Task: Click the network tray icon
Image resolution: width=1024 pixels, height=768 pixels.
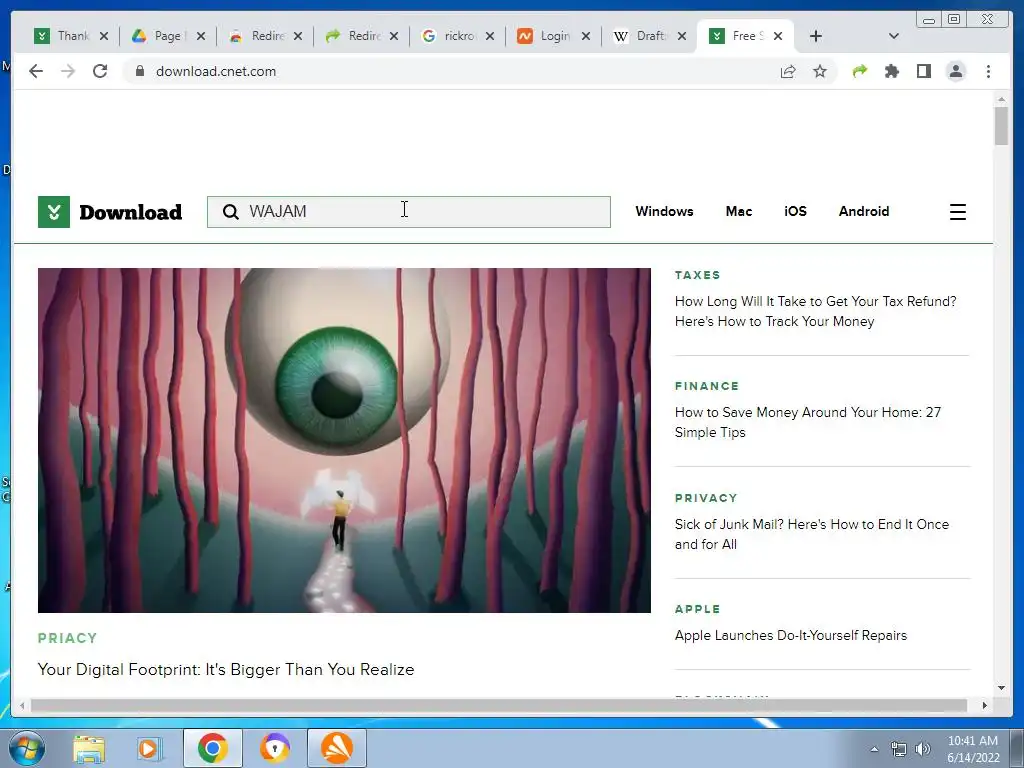Action: (x=899, y=750)
